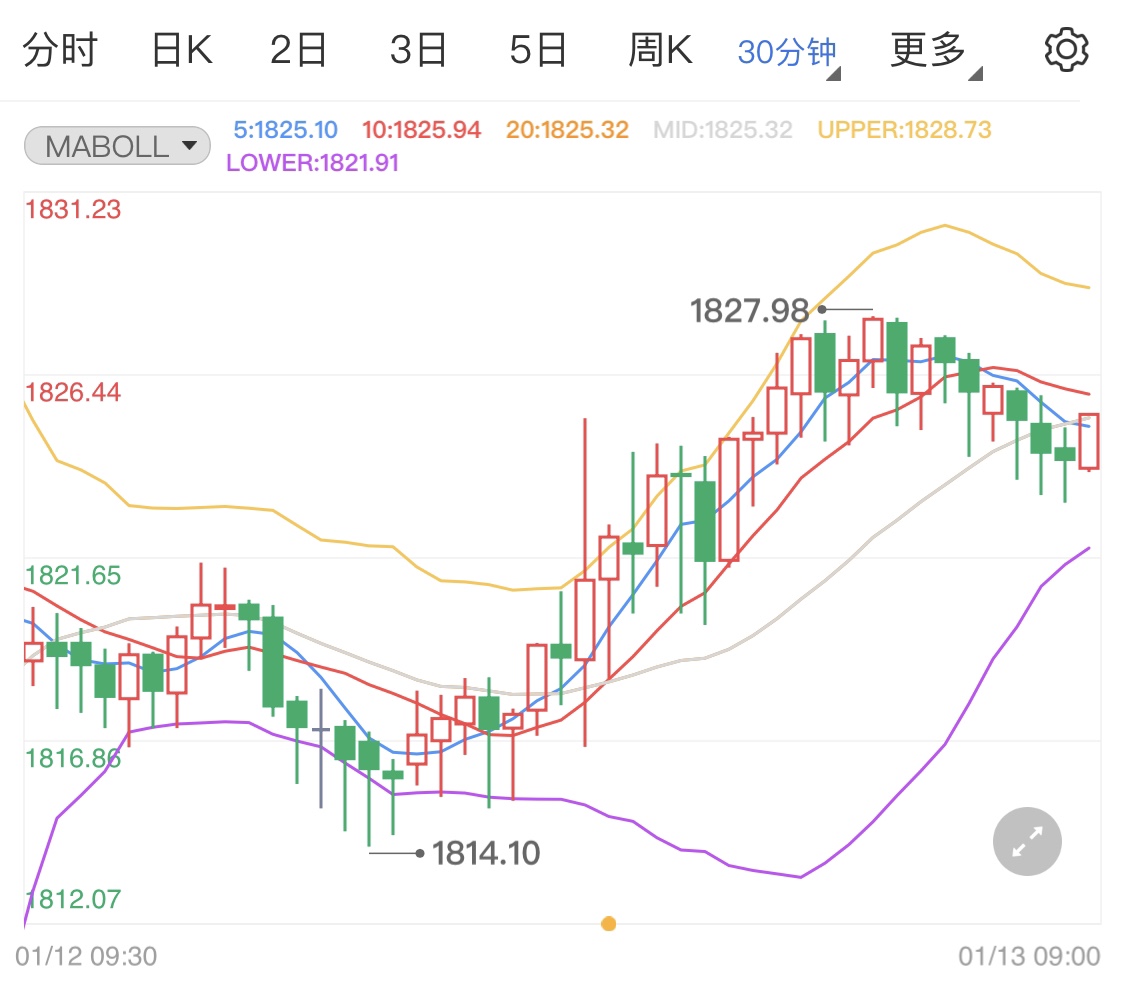The image size is (1125, 986).
Task: Click the 1814.10 low price label
Action: click(x=486, y=853)
